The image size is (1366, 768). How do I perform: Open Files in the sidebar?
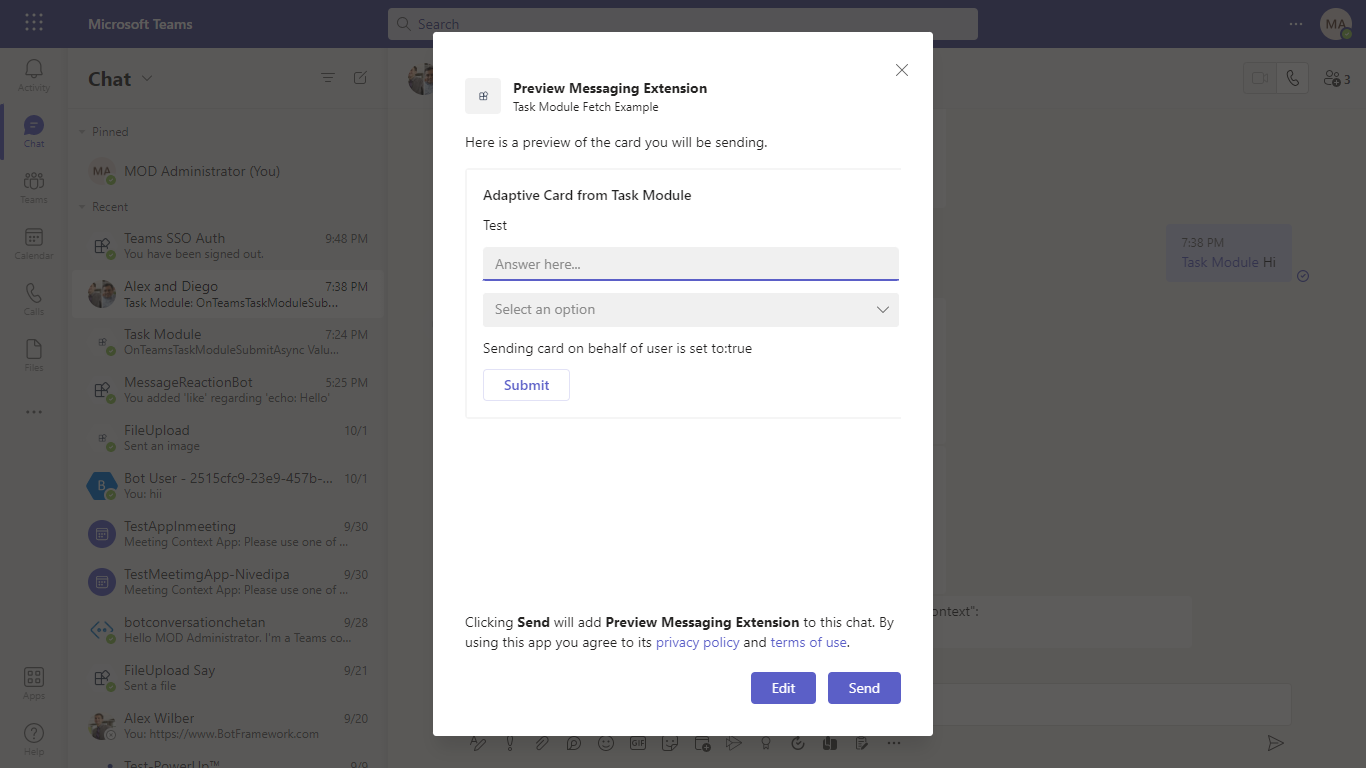[x=34, y=355]
